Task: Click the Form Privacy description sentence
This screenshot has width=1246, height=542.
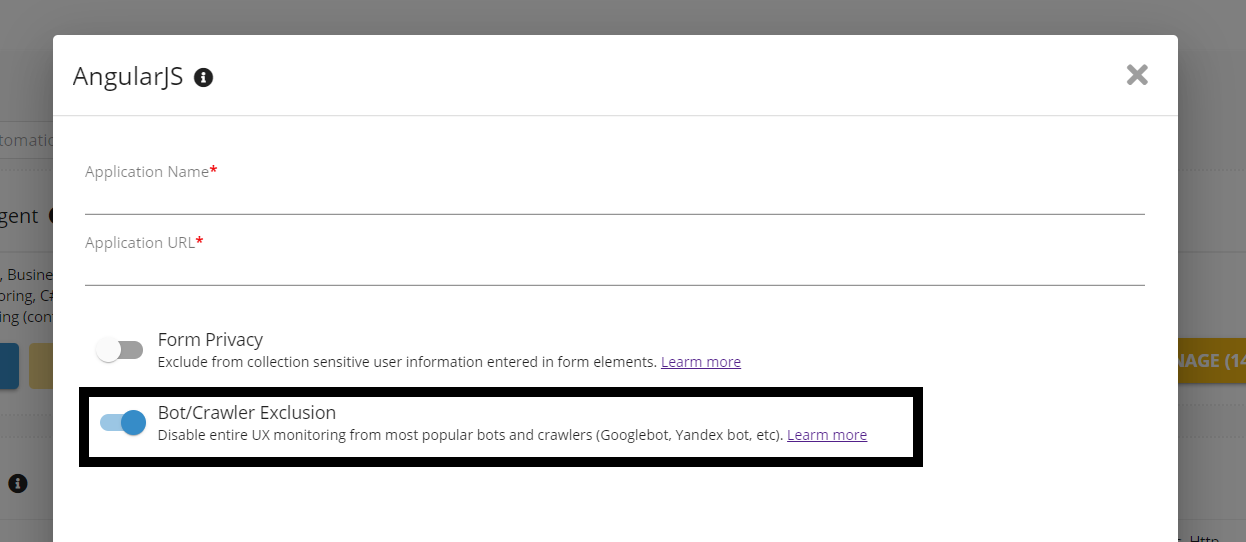Action: 406,362
